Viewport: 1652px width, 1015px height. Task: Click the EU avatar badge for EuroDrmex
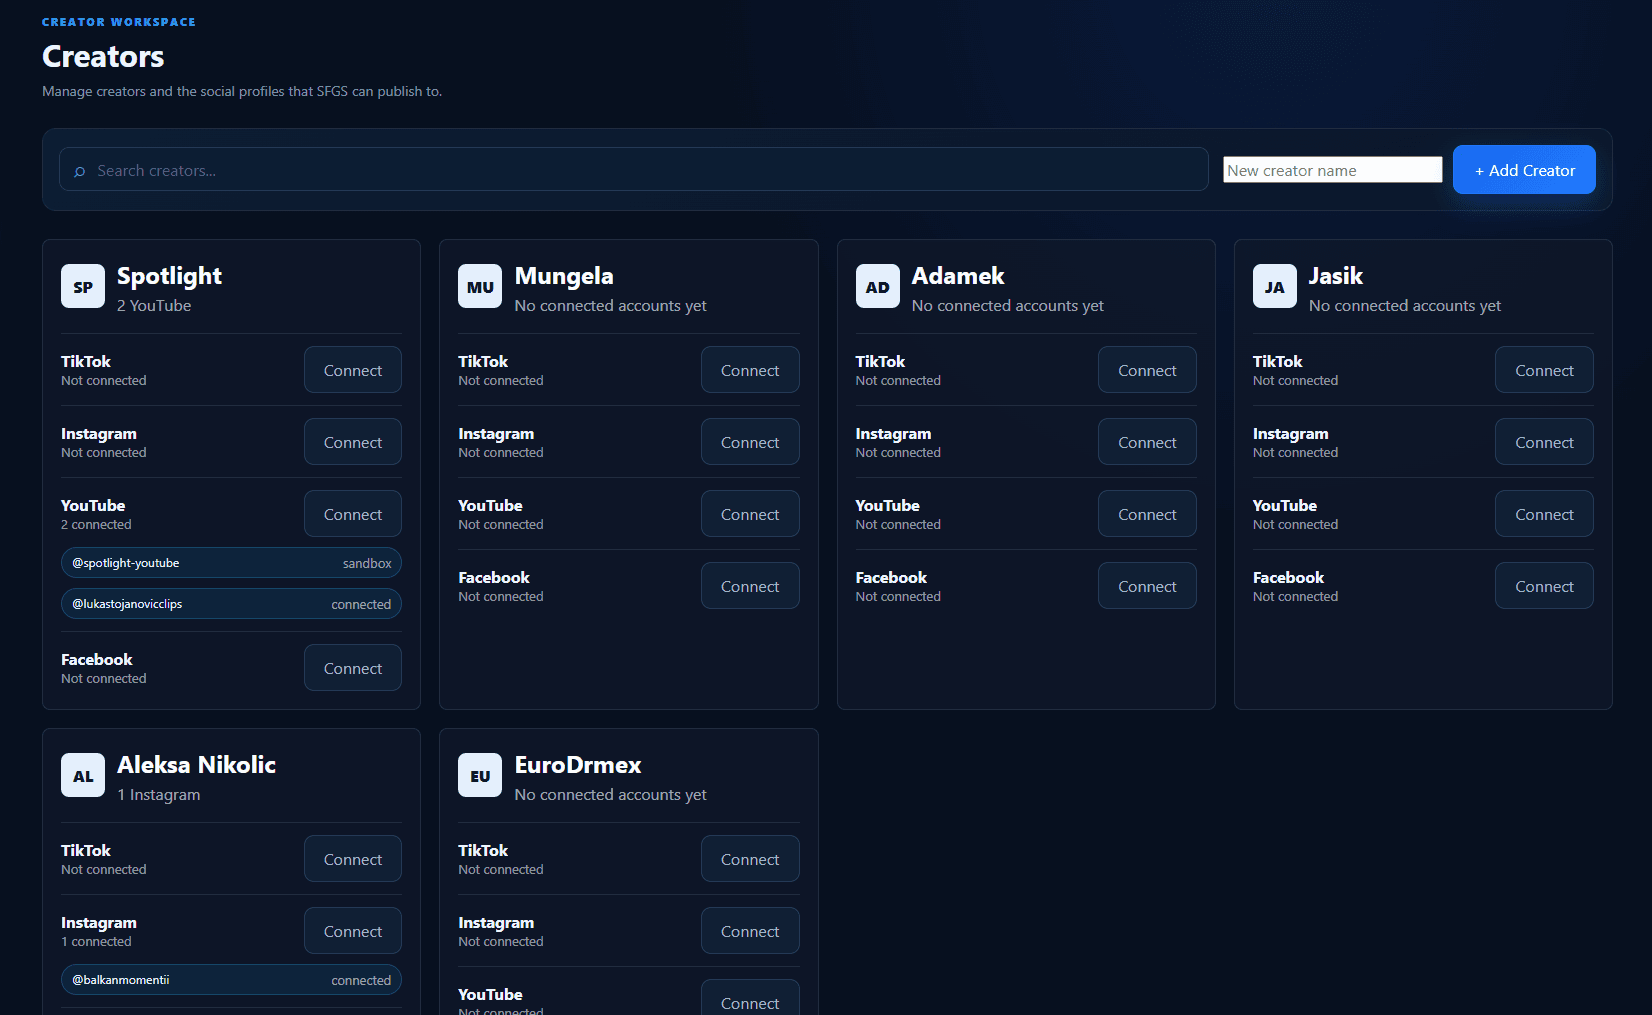(x=480, y=775)
